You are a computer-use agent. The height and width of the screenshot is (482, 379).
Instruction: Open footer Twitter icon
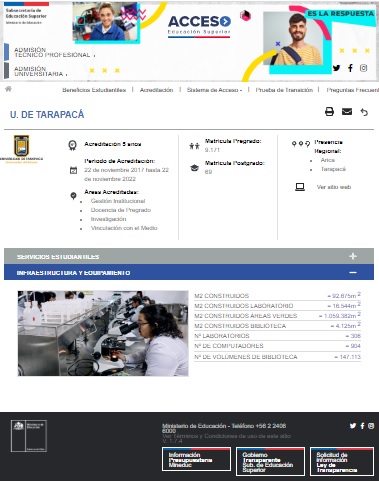click(353, 426)
